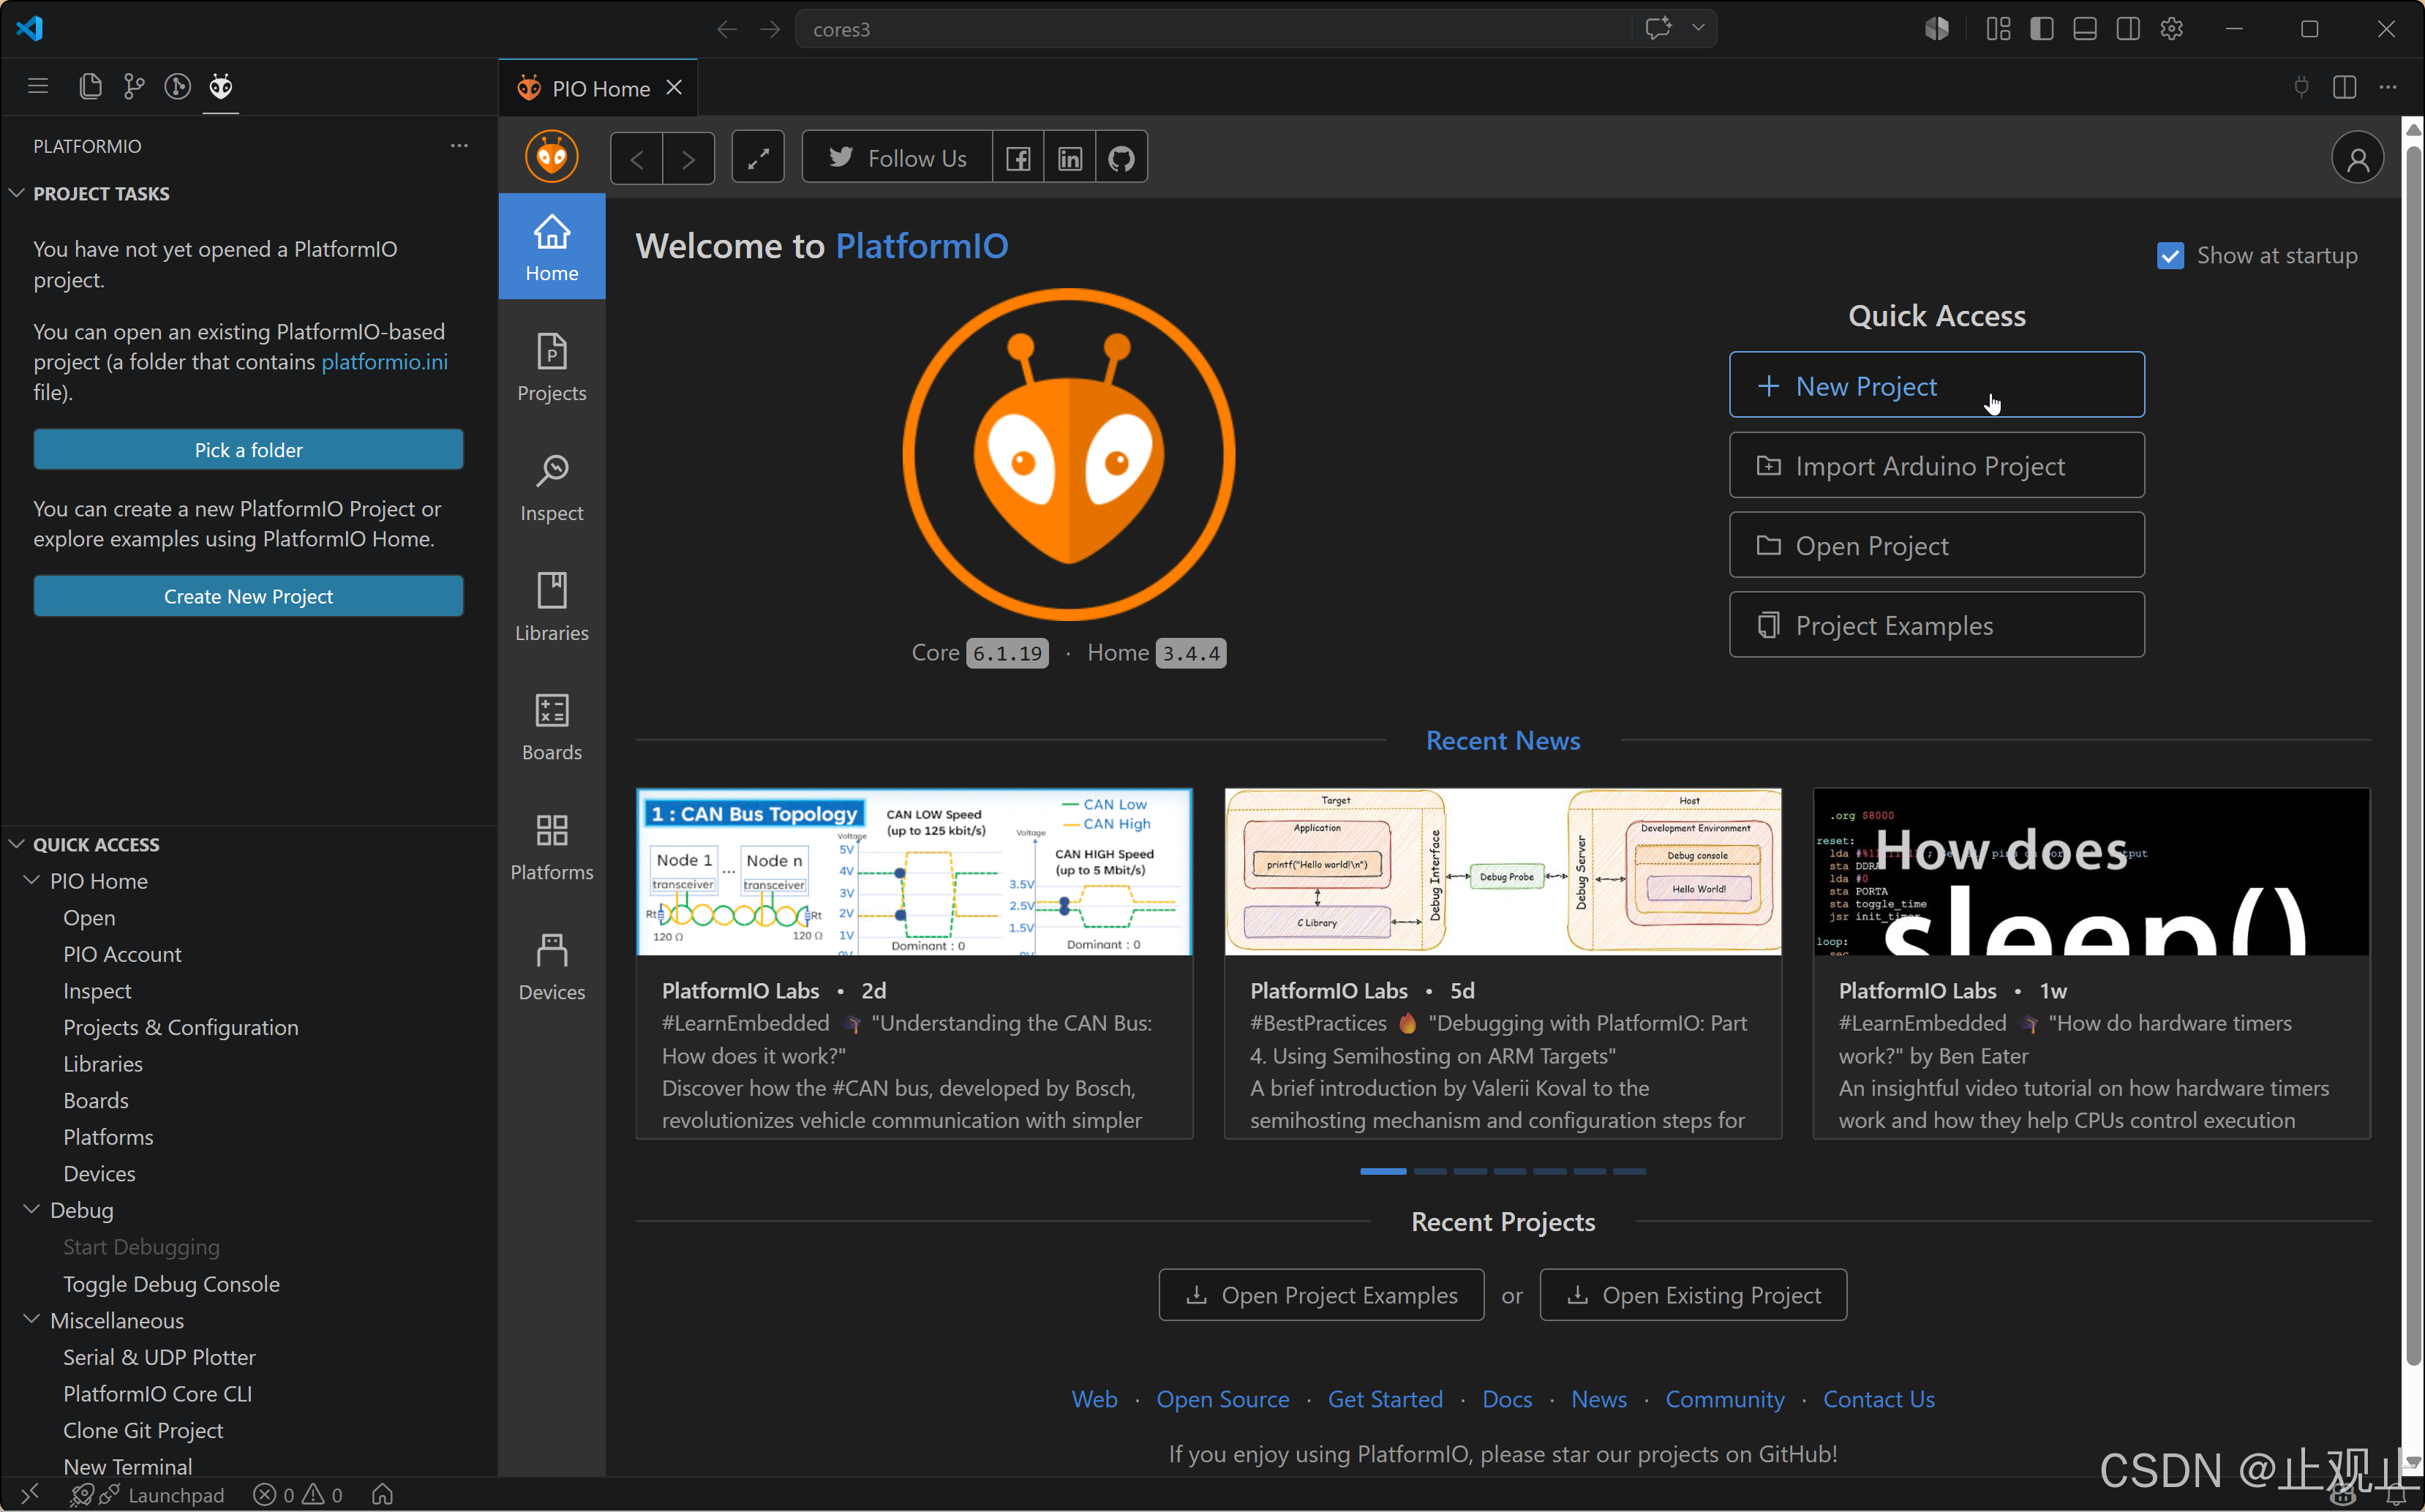Open Boards in the PIO Home sidebar
Screen dimensions: 2425x1512
click(x=552, y=727)
